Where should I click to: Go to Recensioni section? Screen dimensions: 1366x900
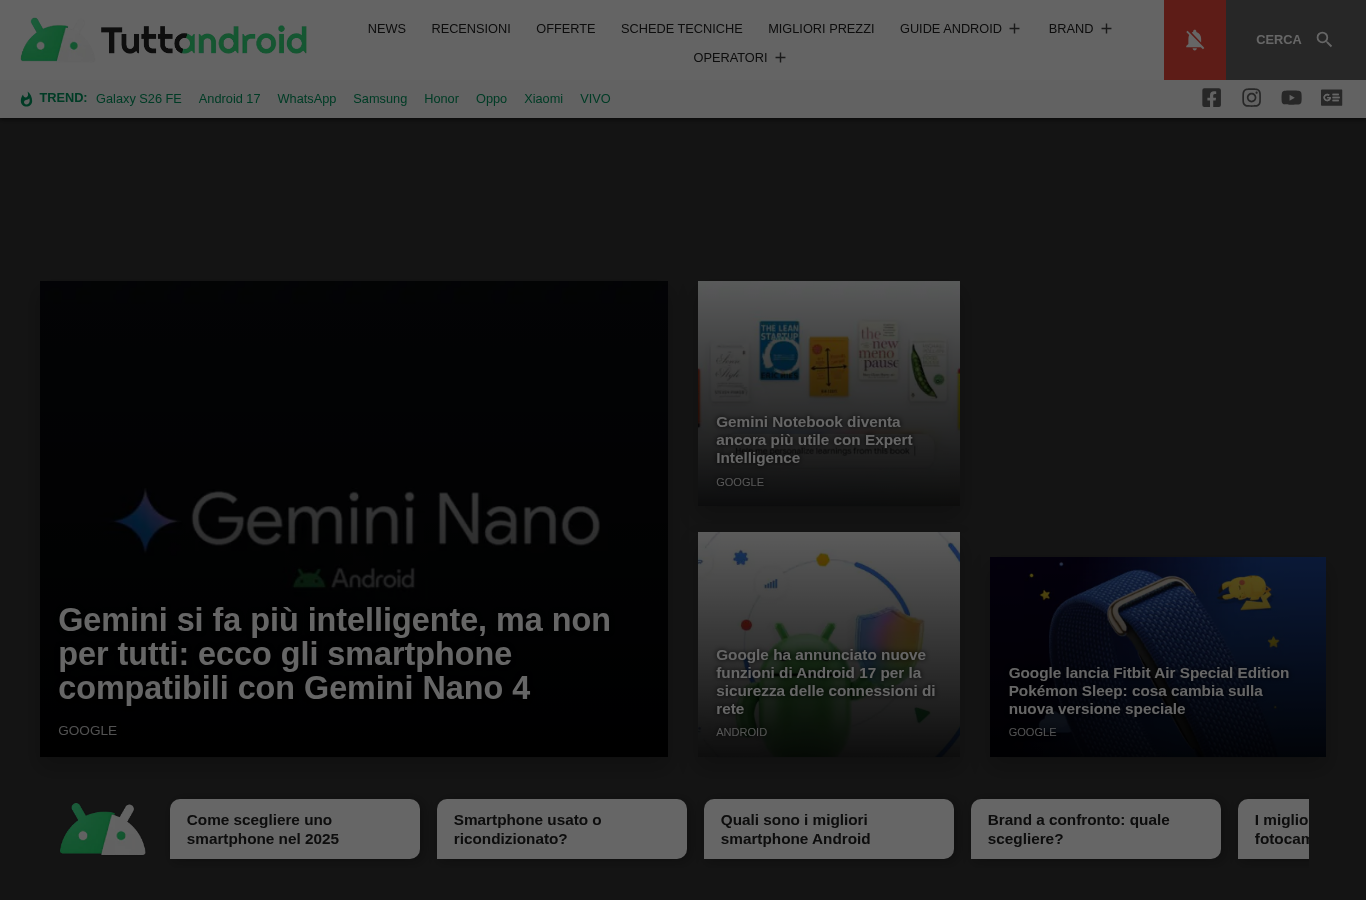(x=471, y=29)
